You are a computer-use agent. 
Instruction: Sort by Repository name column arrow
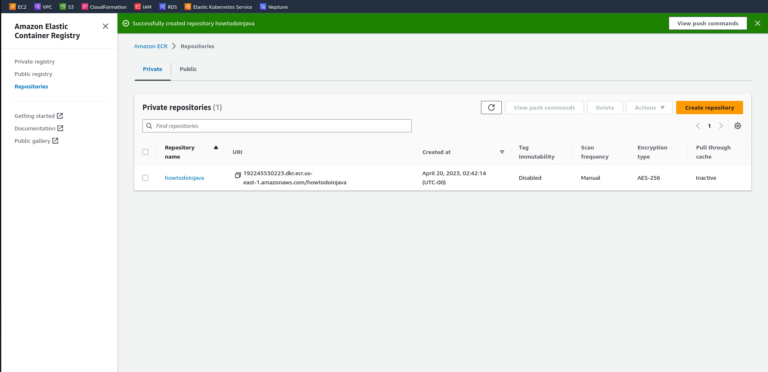click(x=216, y=147)
